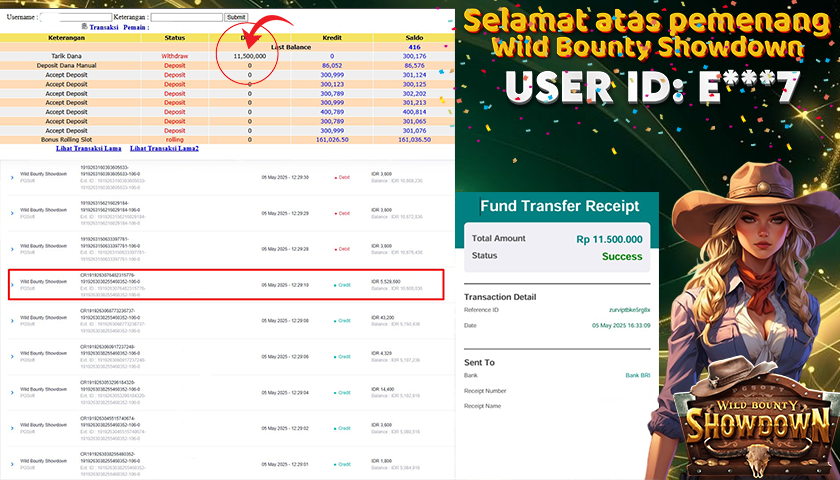Open the Pemain link

(x=136, y=27)
